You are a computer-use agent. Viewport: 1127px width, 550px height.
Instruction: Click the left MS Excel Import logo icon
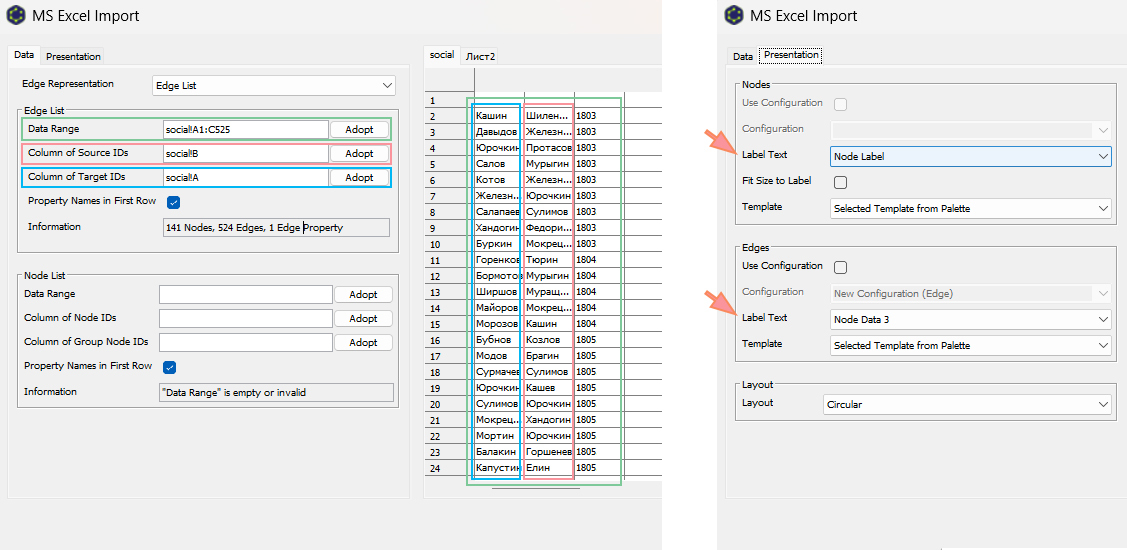click(x=15, y=15)
